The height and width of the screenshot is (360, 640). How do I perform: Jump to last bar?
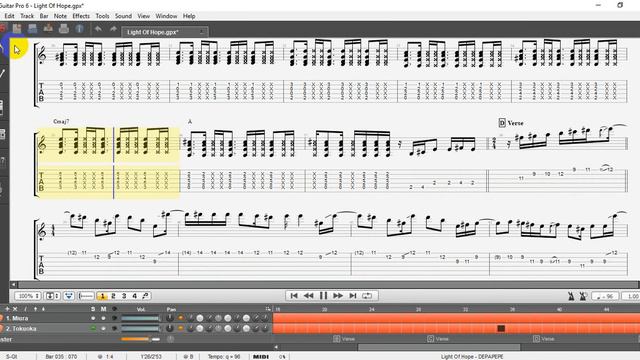(353, 296)
